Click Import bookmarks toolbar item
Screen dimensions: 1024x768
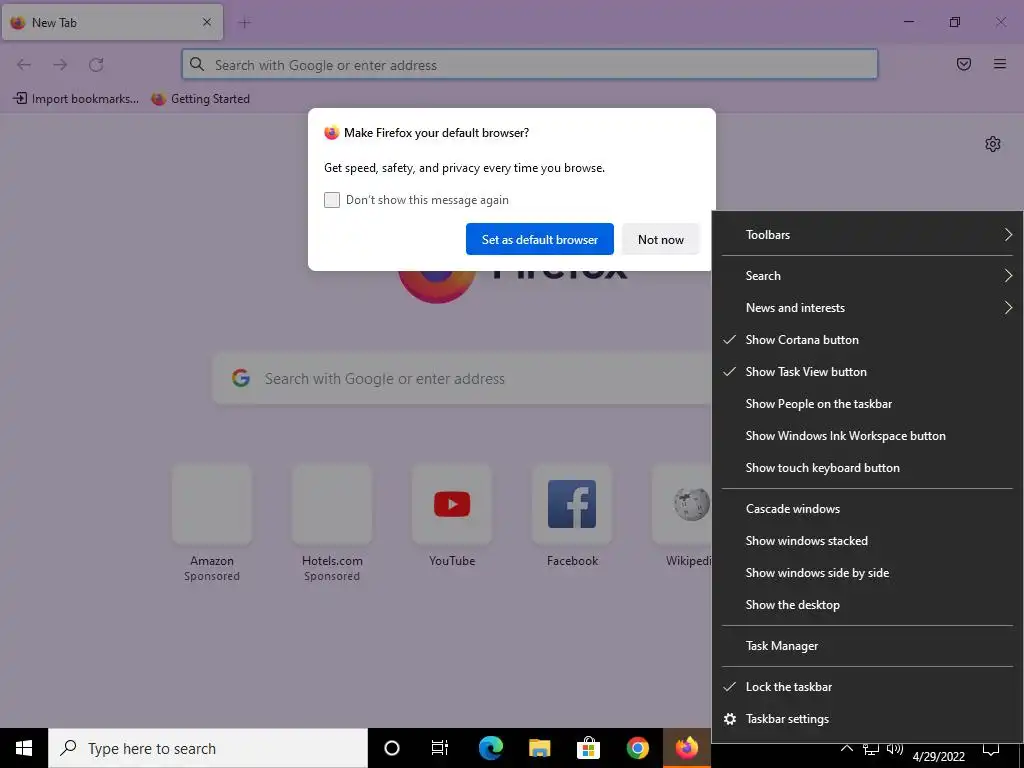[76, 99]
